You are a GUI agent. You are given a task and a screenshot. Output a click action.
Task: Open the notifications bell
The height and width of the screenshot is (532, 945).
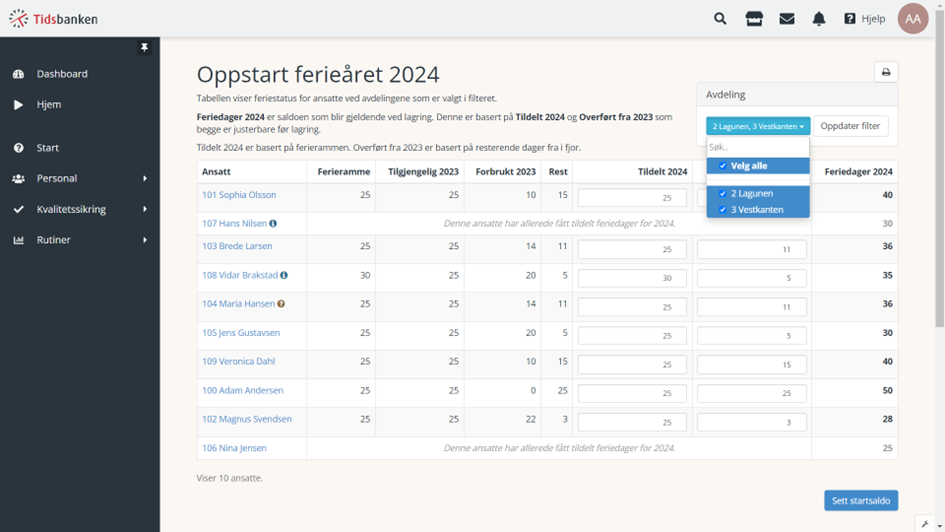point(818,19)
